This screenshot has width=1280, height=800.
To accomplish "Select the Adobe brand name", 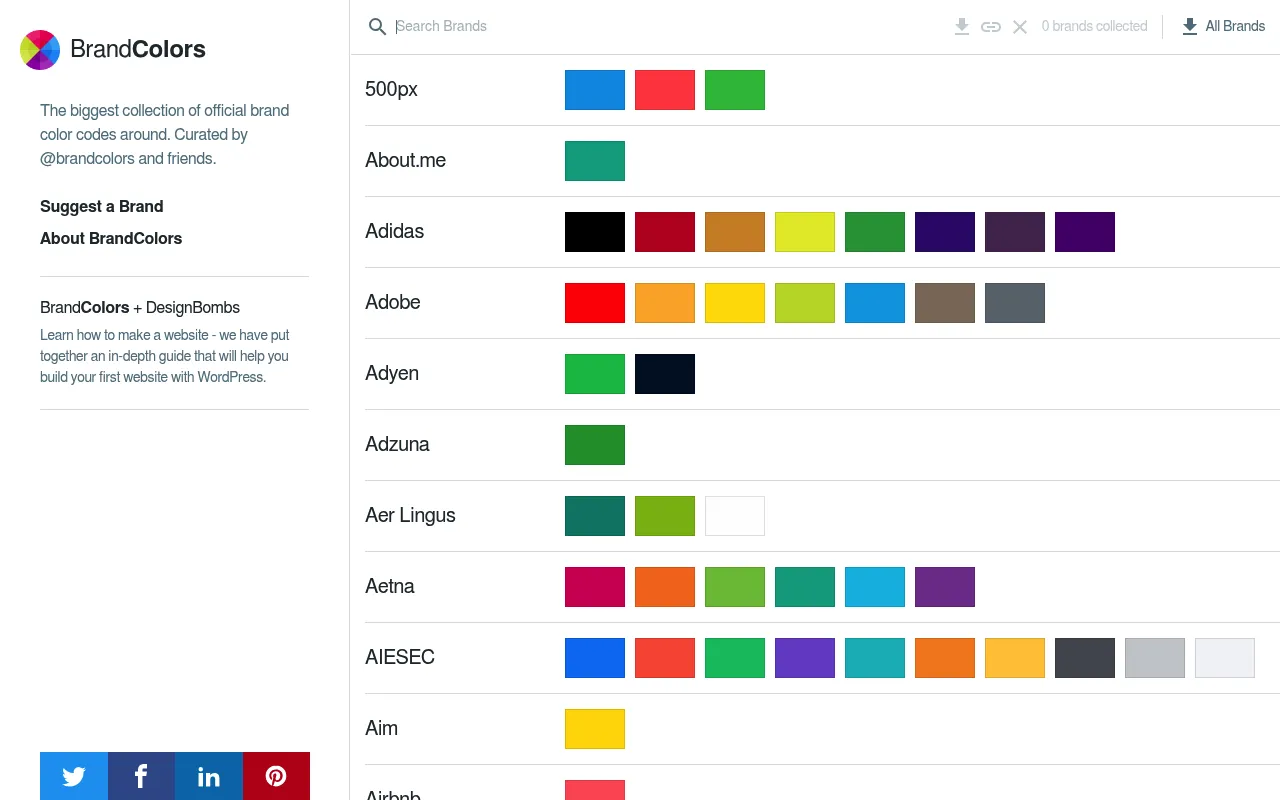I will (x=393, y=302).
